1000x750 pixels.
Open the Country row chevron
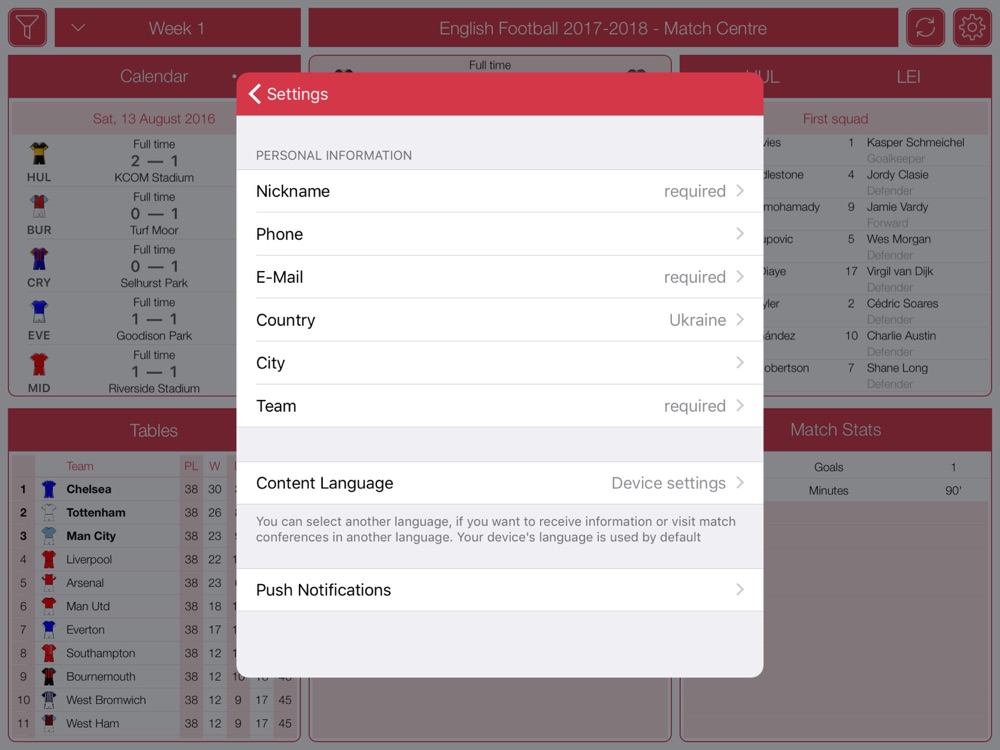740,320
